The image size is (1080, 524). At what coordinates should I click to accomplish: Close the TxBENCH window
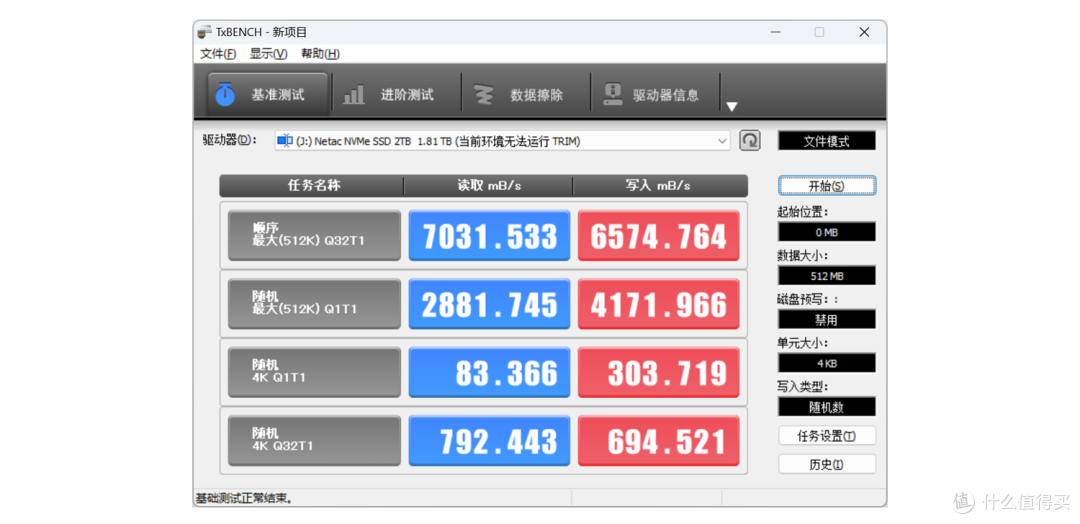click(864, 32)
